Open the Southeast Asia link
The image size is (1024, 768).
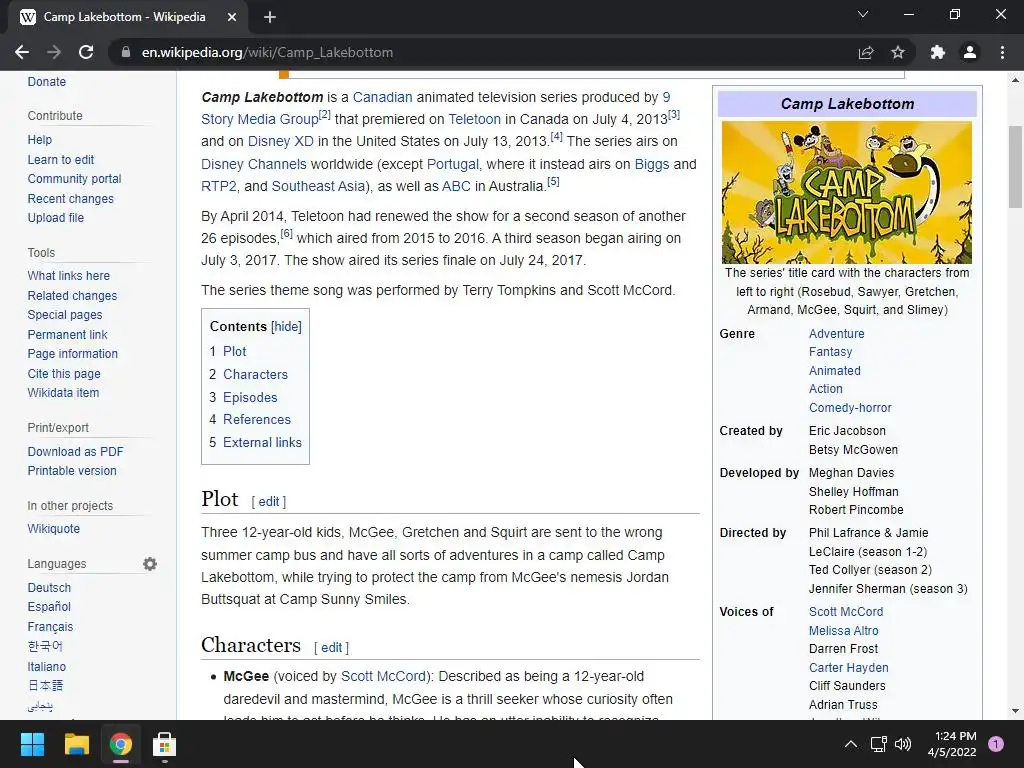pos(318,186)
